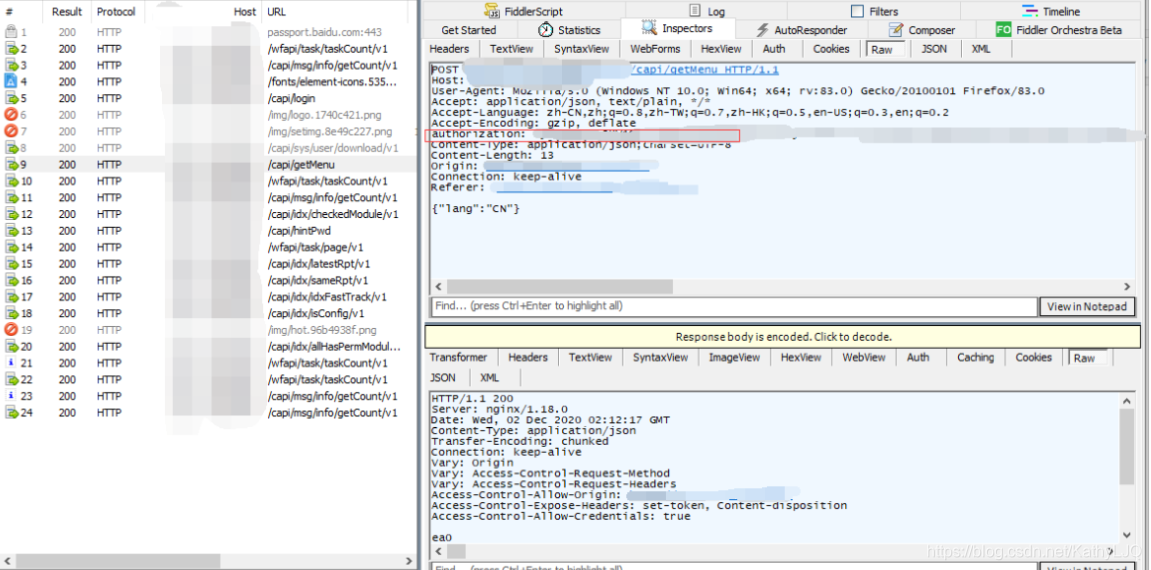
Task: Select the request WebForms inspector tab
Action: (x=654, y=49)
